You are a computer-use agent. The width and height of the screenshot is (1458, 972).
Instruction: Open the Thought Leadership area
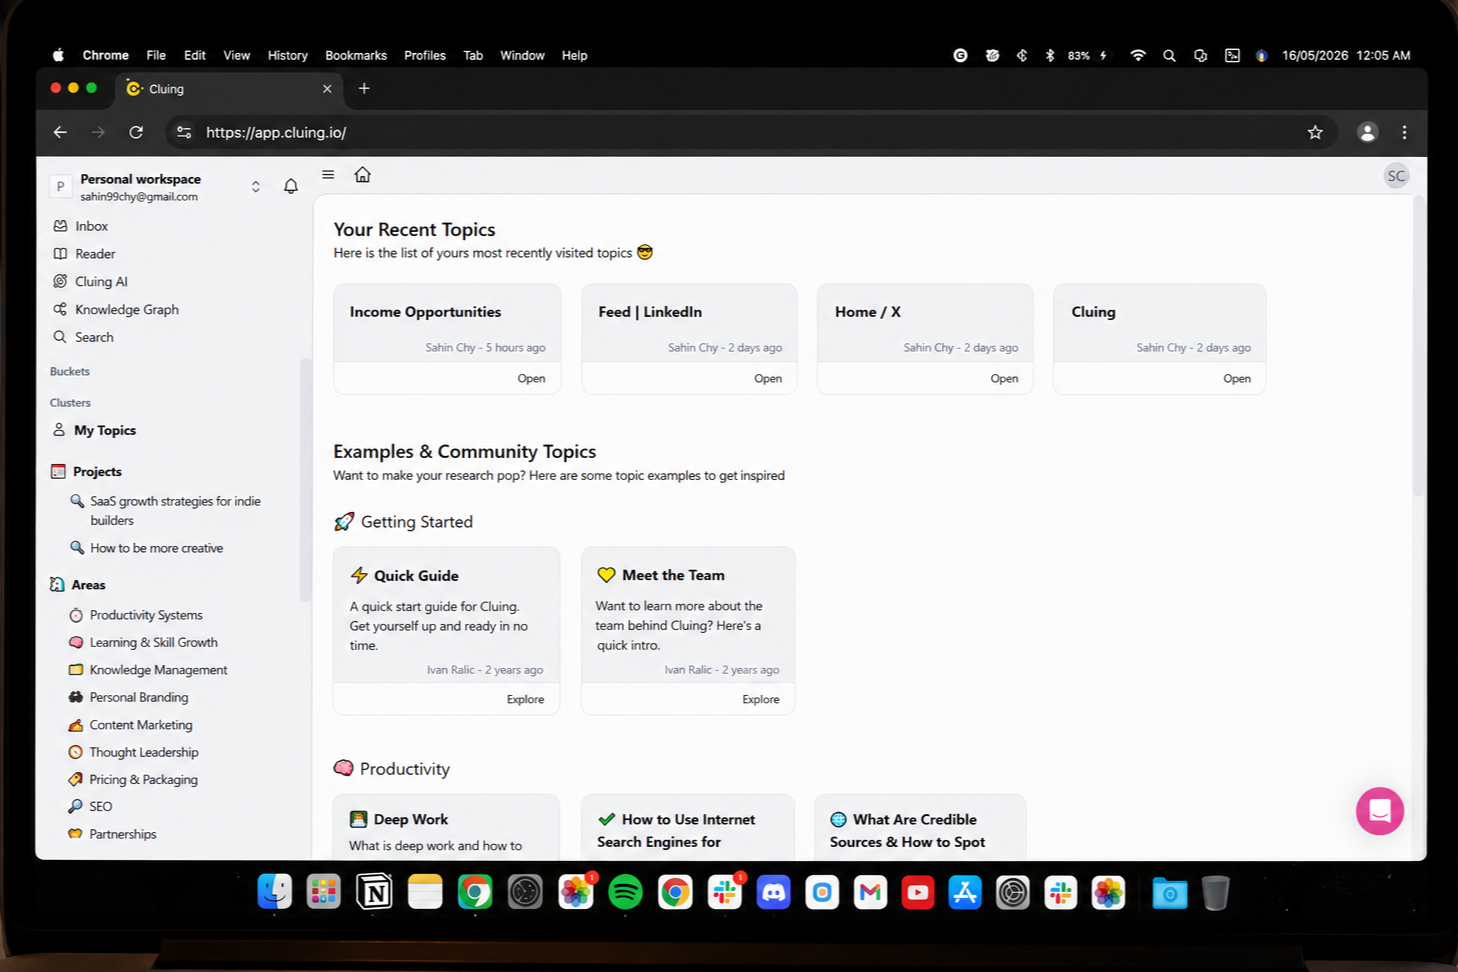[133, 752]
